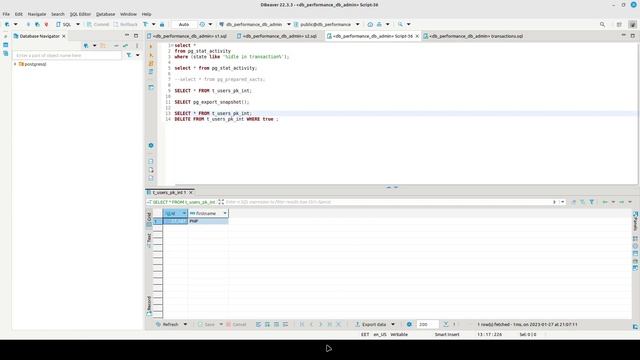Image resolution: width=640 pixels, height=360 pixels.
Task: Close the Script-36 editor tab
Action: [x=417, y=36]
